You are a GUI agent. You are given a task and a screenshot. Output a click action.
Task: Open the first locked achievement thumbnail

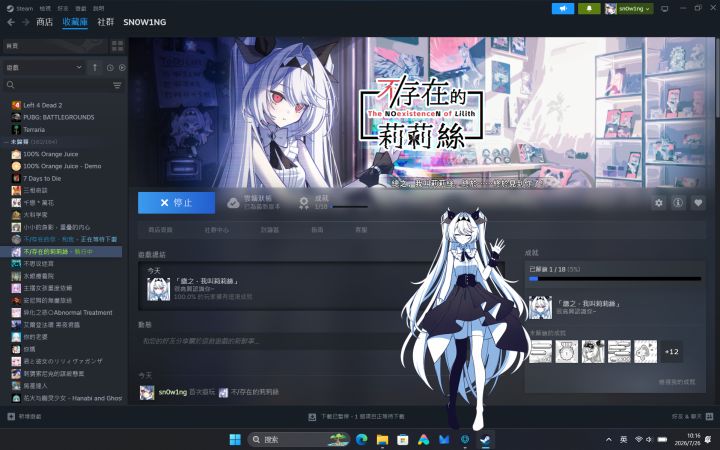click(540, 352)
